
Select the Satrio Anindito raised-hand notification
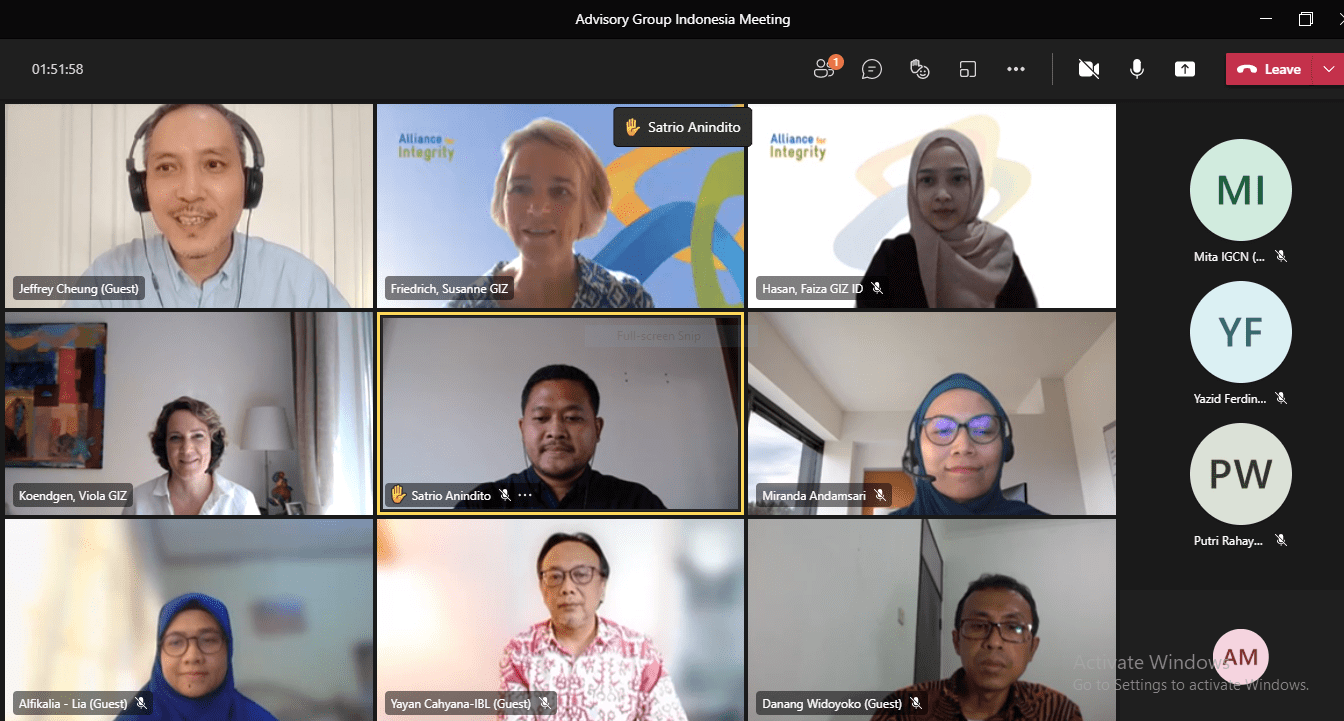click(682, 127)
